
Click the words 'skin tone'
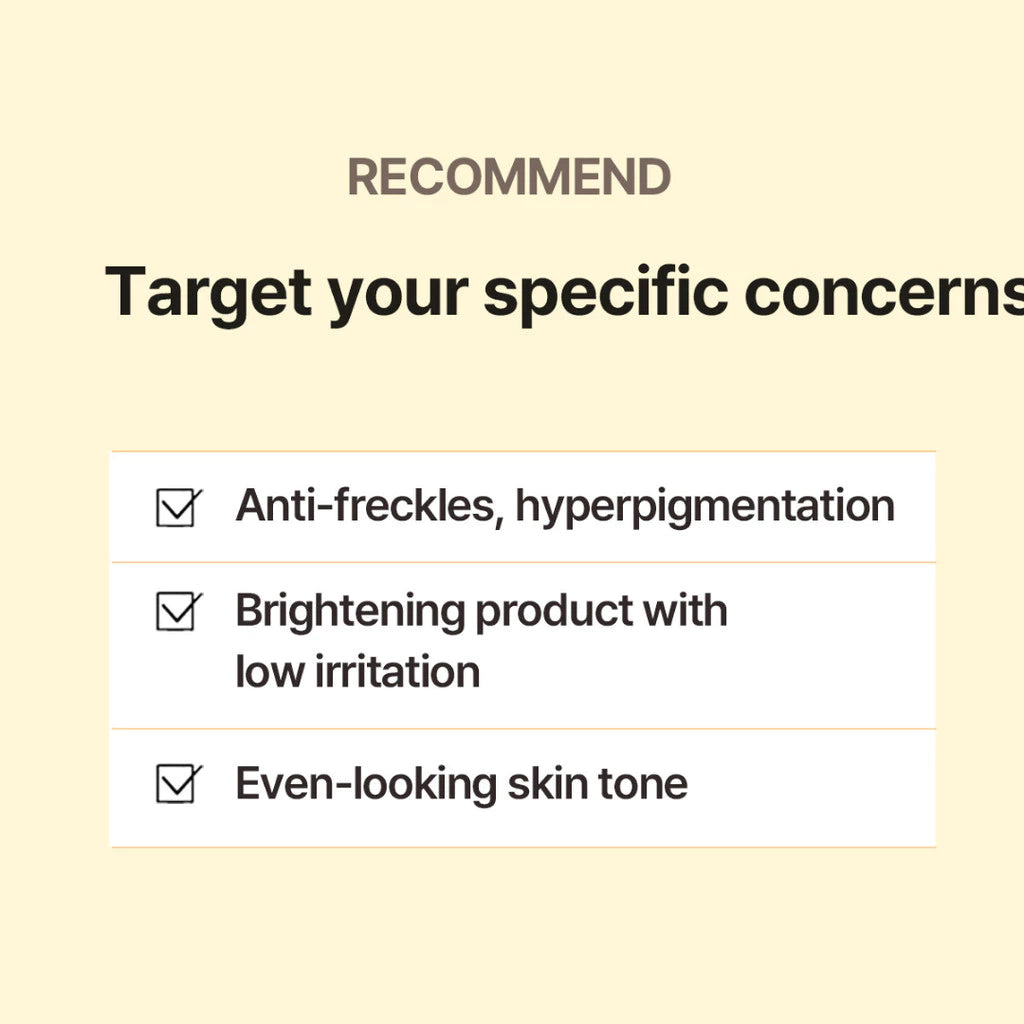pos(597,784)
